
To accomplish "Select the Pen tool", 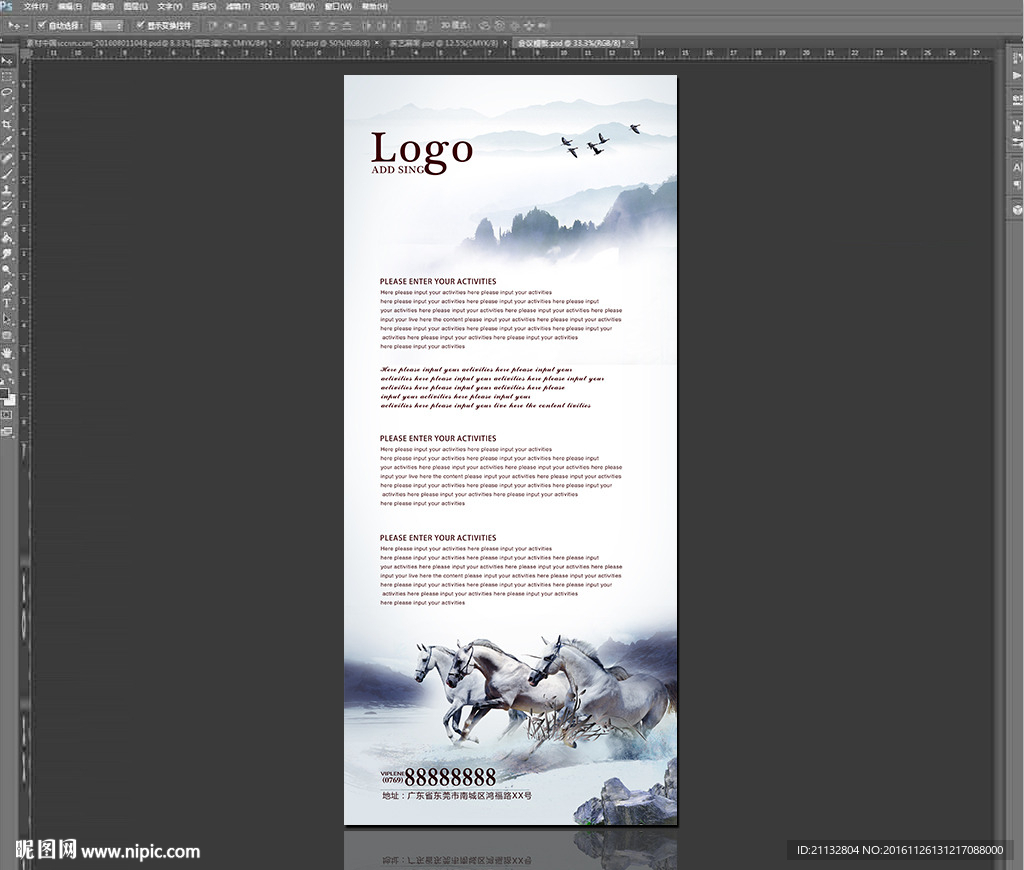I will click(x=7, y=286).
